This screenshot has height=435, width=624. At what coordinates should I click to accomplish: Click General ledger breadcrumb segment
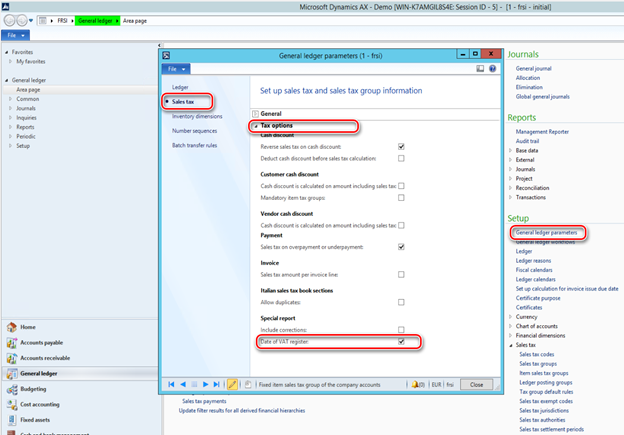pyautogui.click(x=95, y=21)
